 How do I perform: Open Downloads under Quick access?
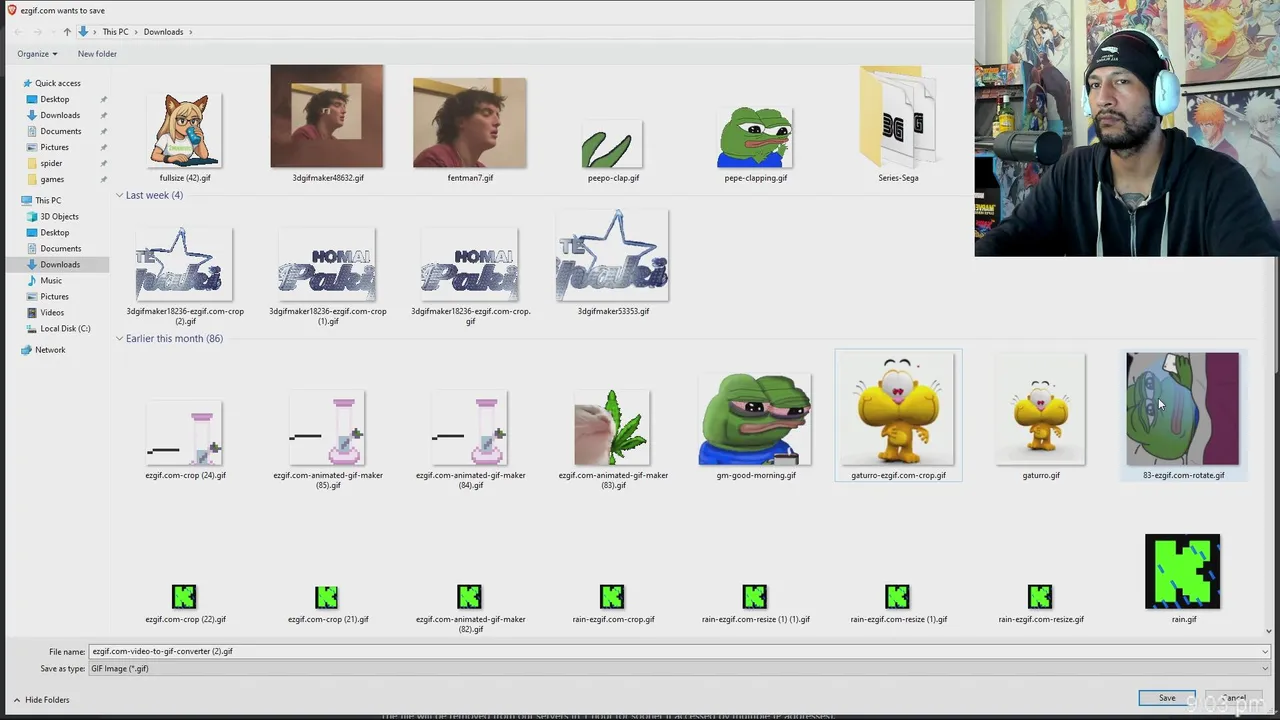tap(60, 115)
